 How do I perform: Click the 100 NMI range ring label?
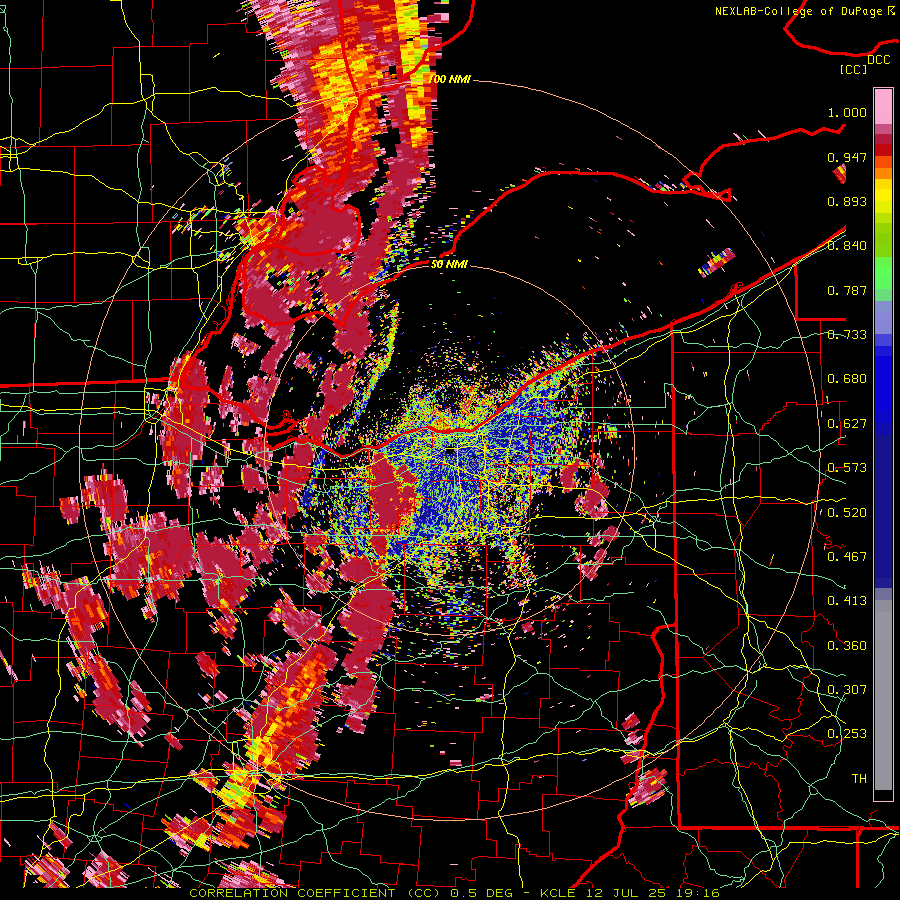(x=449, y=79)
